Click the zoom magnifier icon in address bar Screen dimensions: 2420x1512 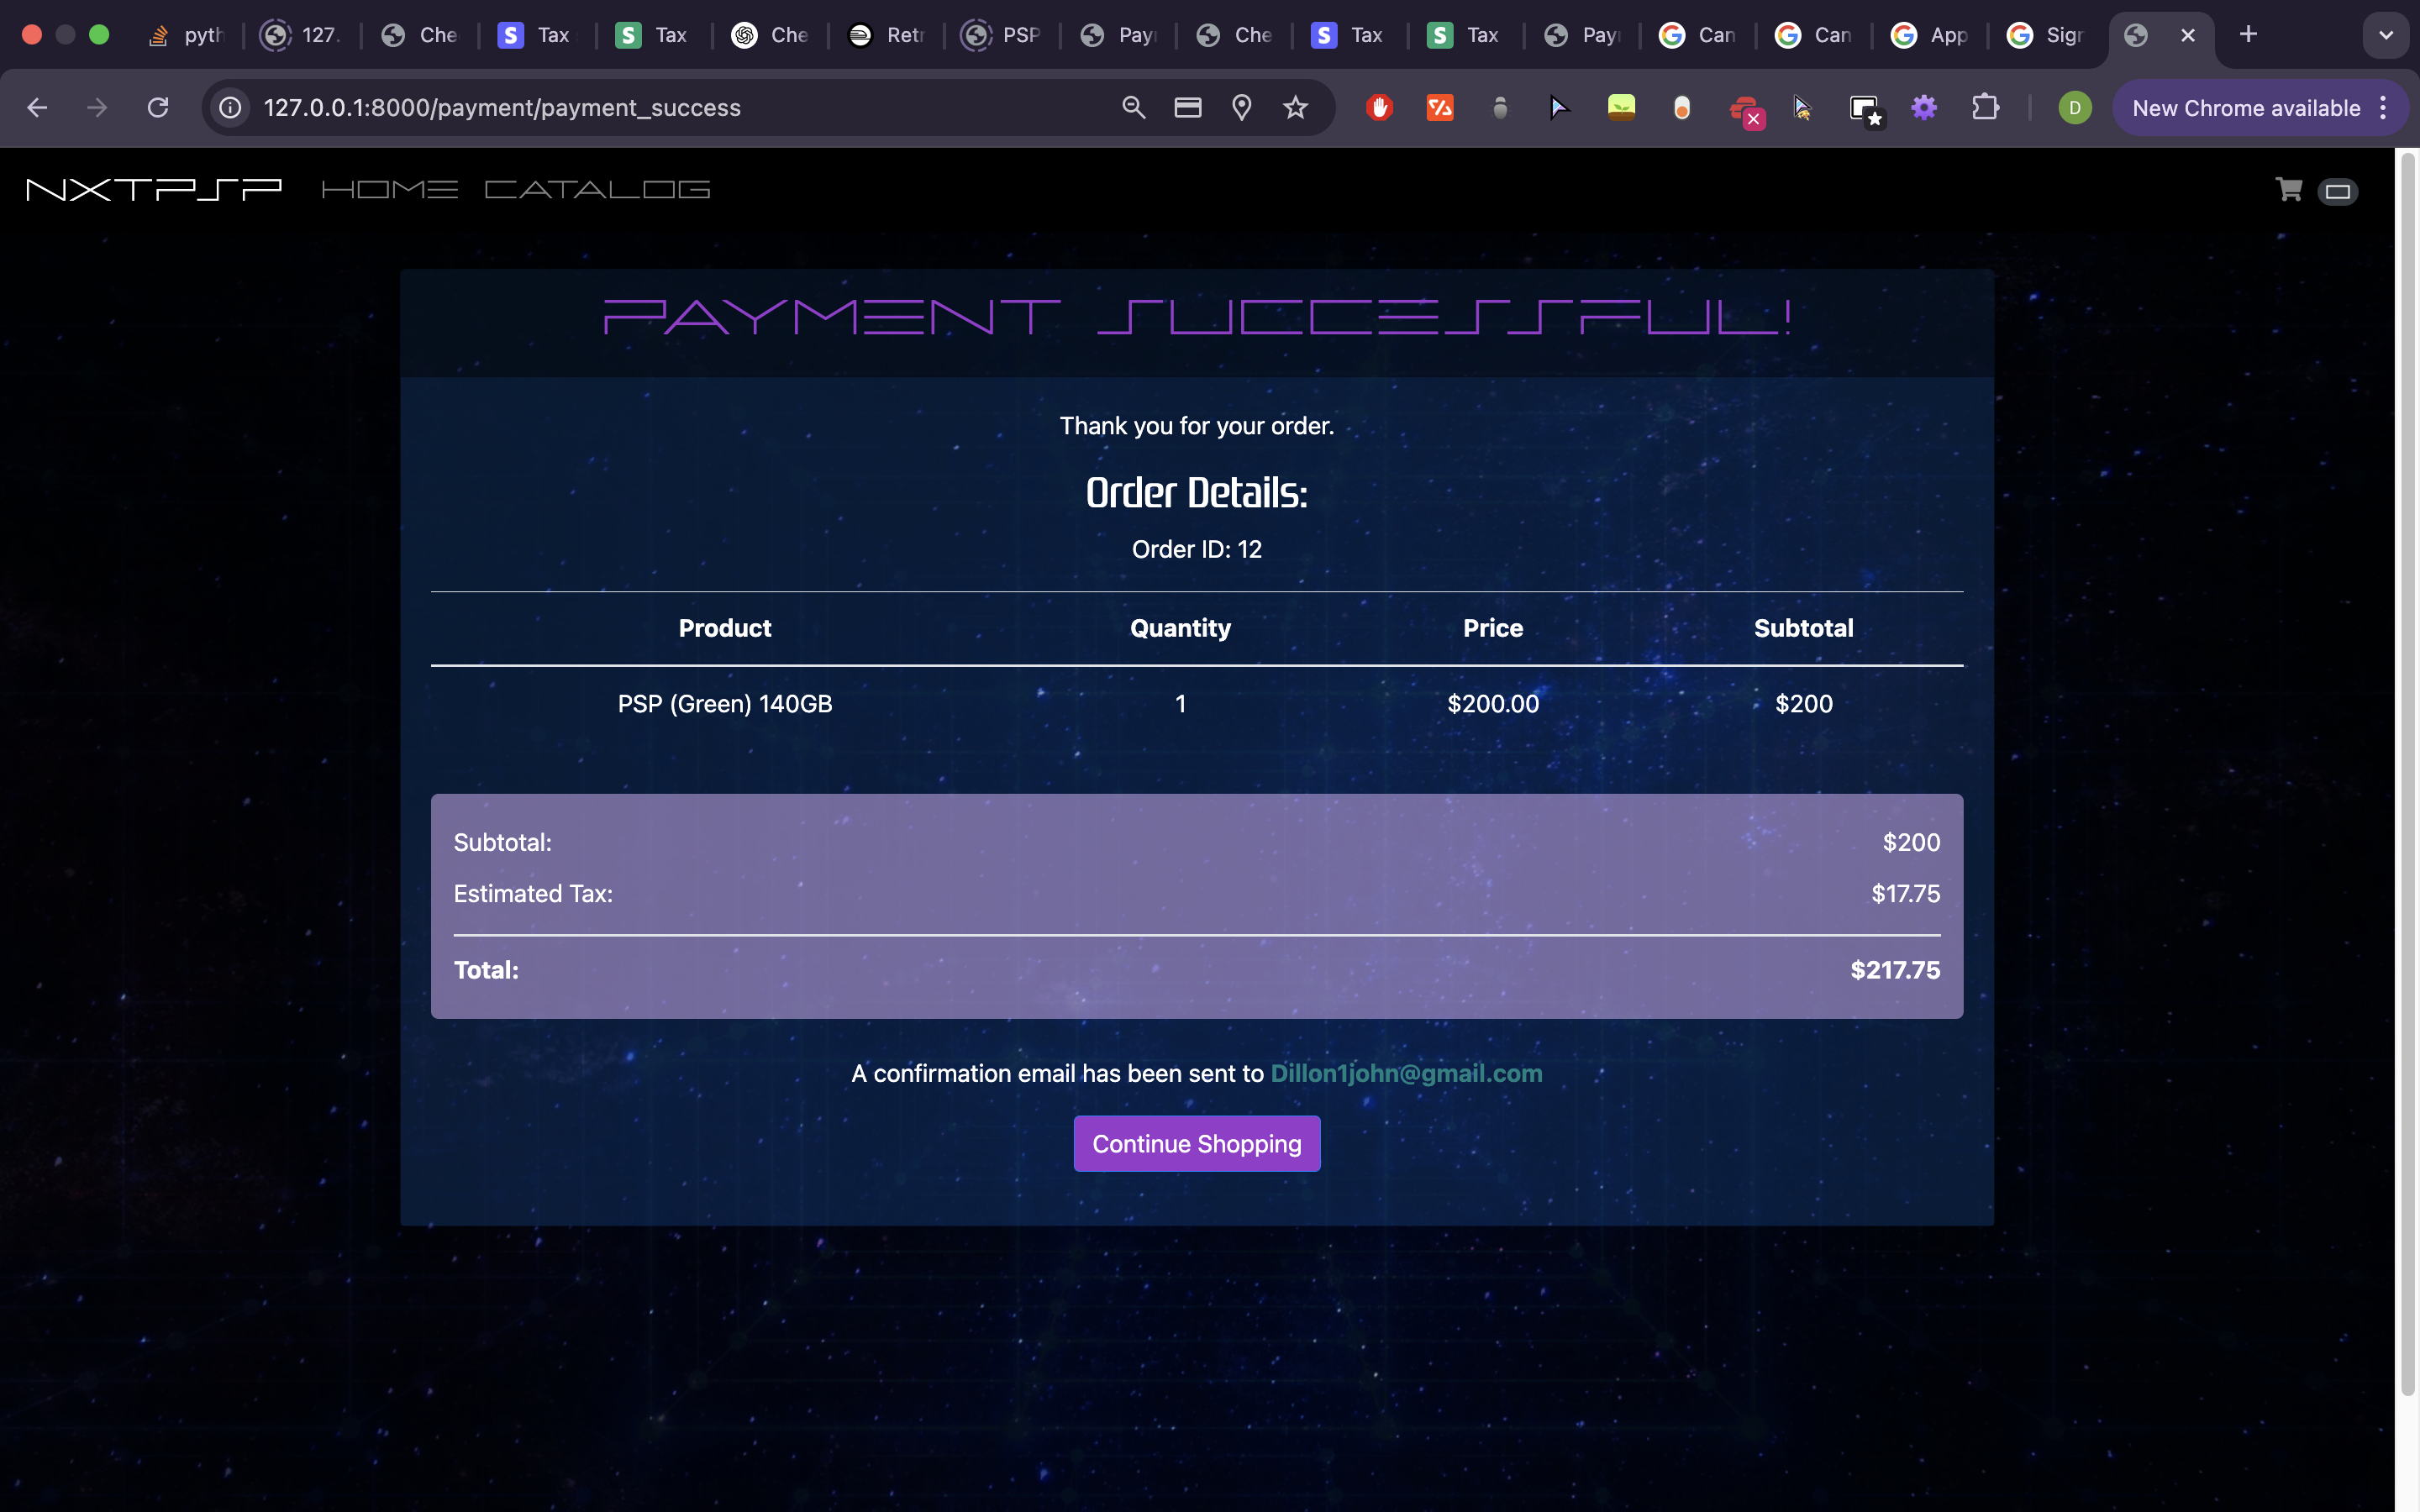(x=1133, y=108)
